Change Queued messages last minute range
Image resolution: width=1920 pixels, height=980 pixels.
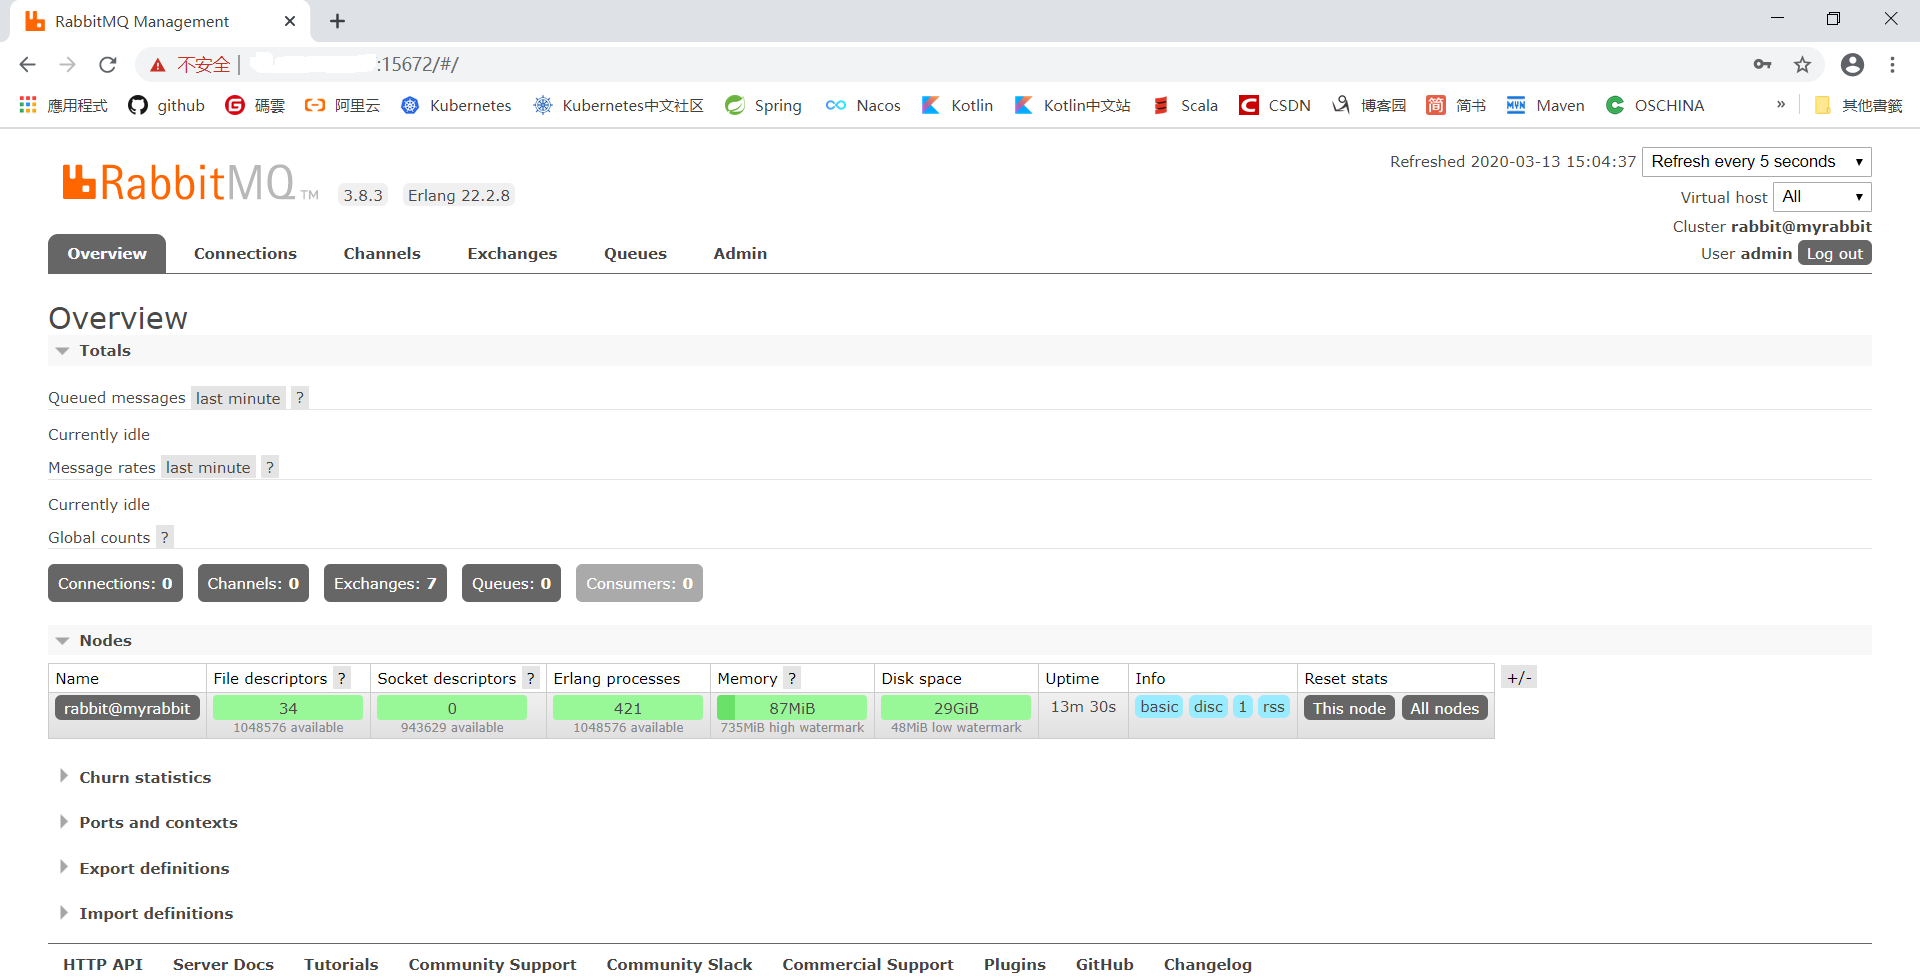tap(238, 398)
